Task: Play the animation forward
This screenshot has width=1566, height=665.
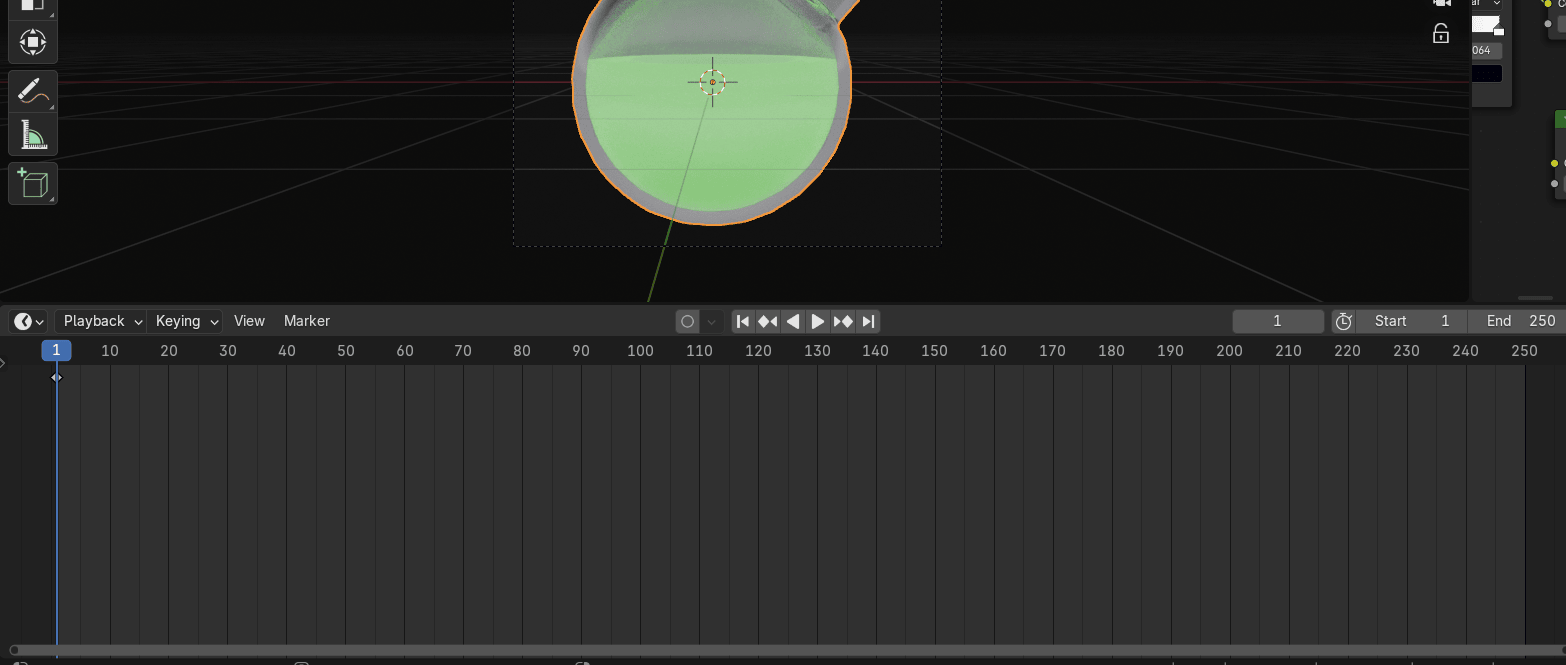Action: 818,321
